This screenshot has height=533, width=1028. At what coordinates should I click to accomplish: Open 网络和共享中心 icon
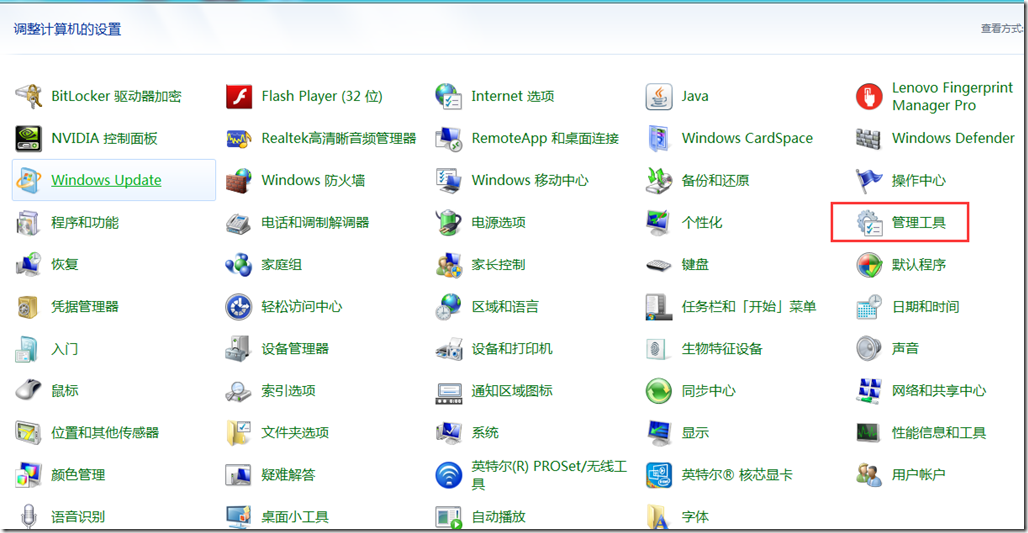869,391
